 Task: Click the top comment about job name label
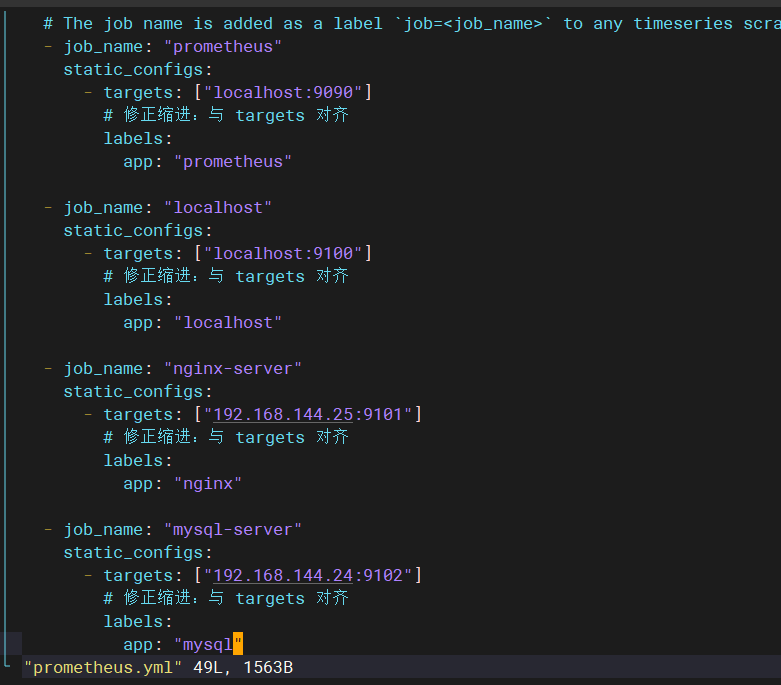point(412,24)
